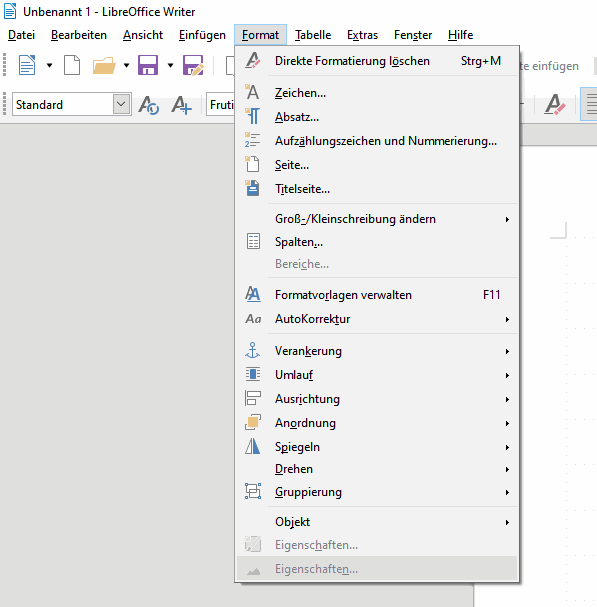The image size is (597, 607).
Task: Click the font name field
Action: [221, 105]
